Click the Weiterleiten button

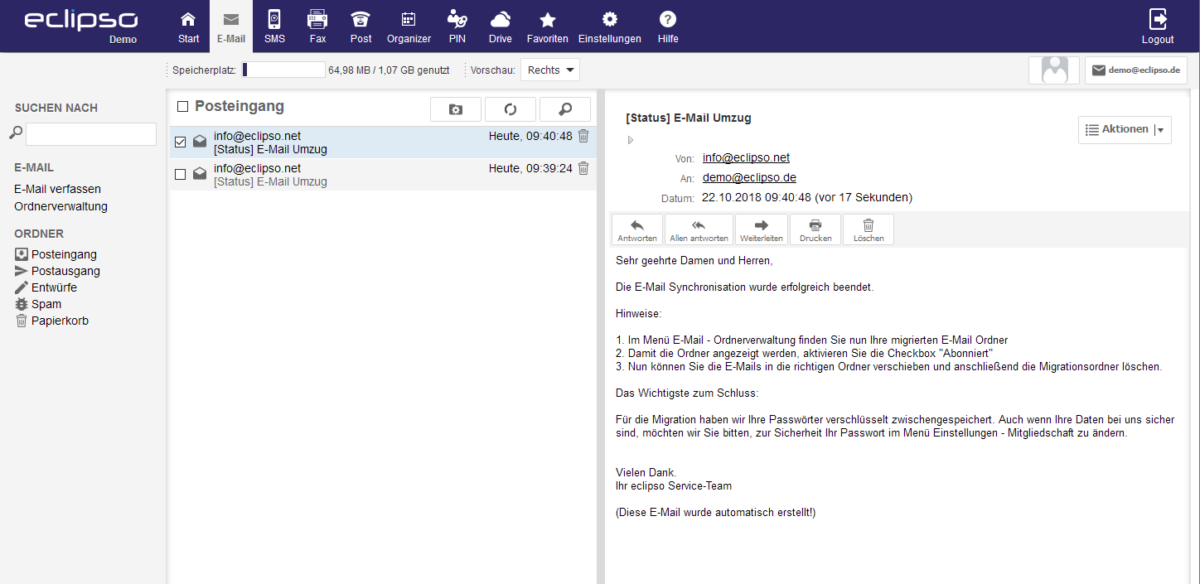coord(761,229)
